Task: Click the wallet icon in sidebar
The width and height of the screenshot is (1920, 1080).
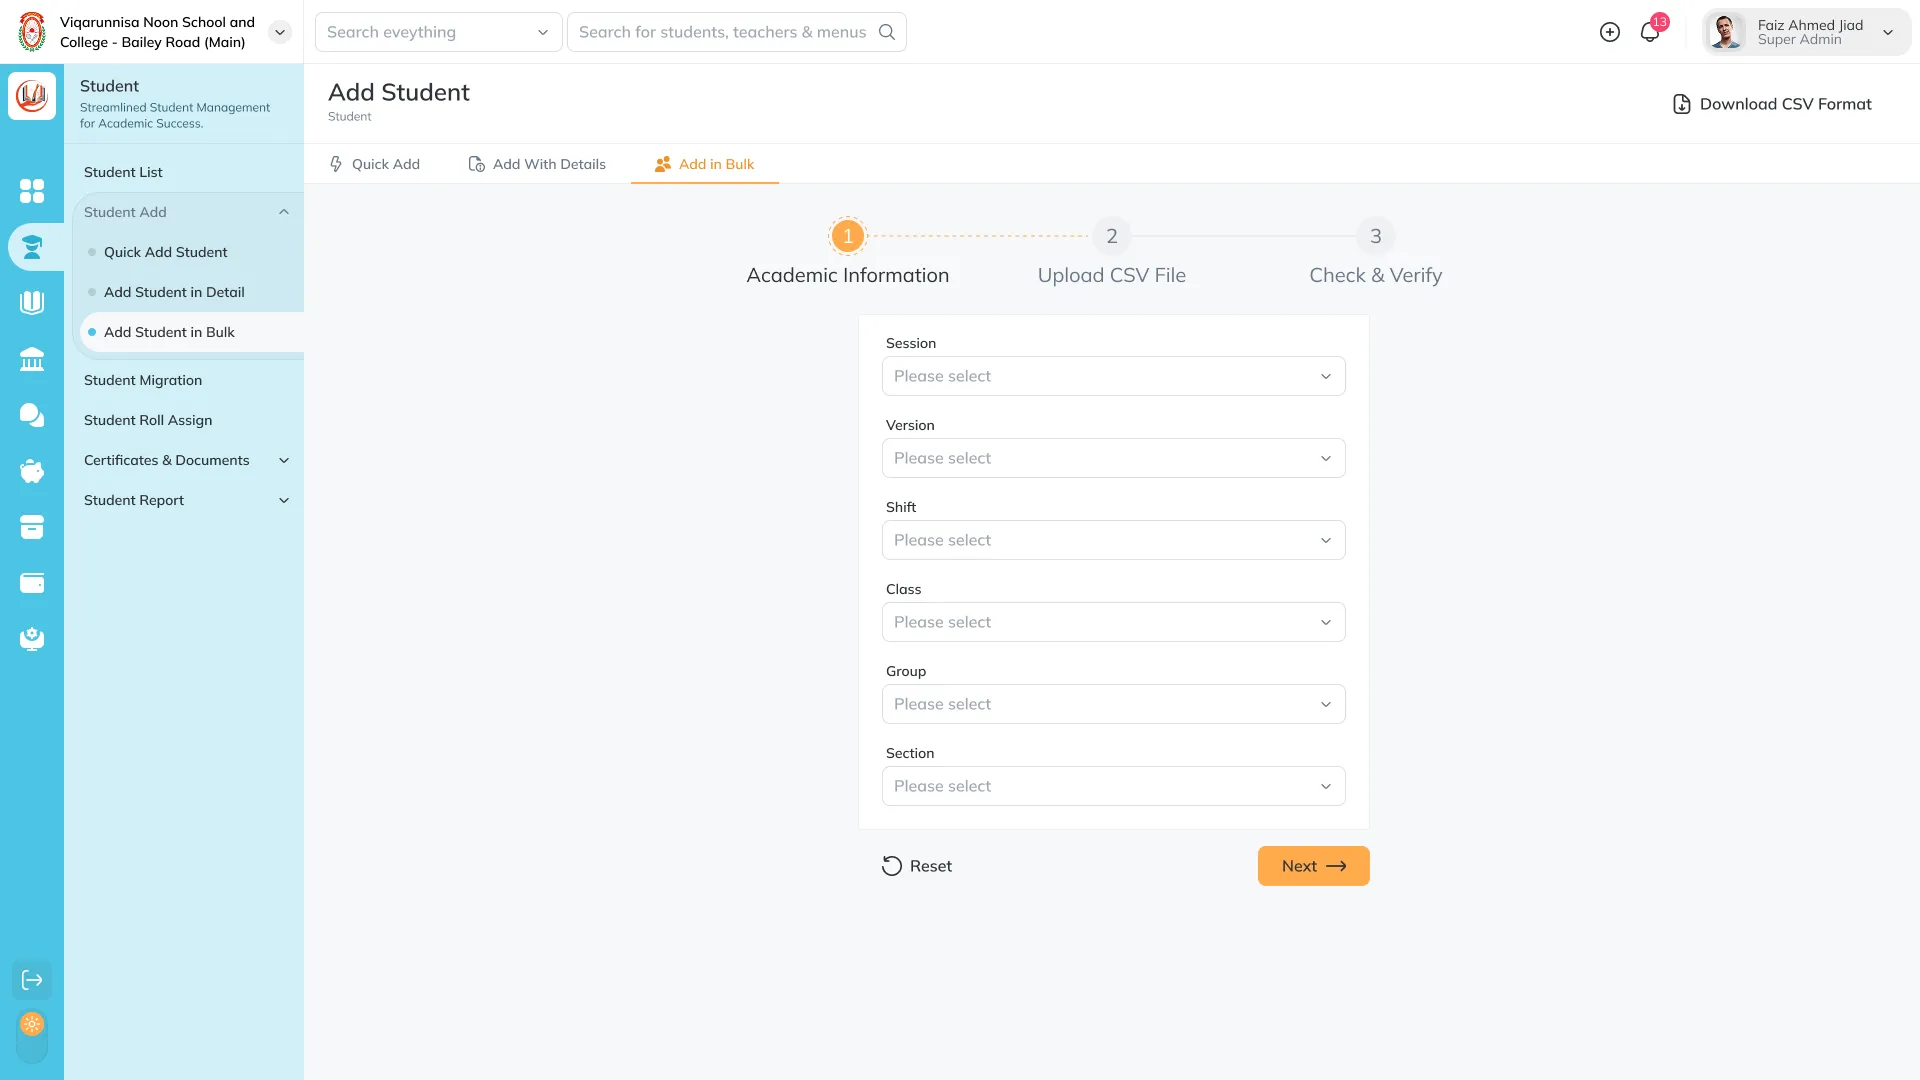Action: [x=32, y=583]
